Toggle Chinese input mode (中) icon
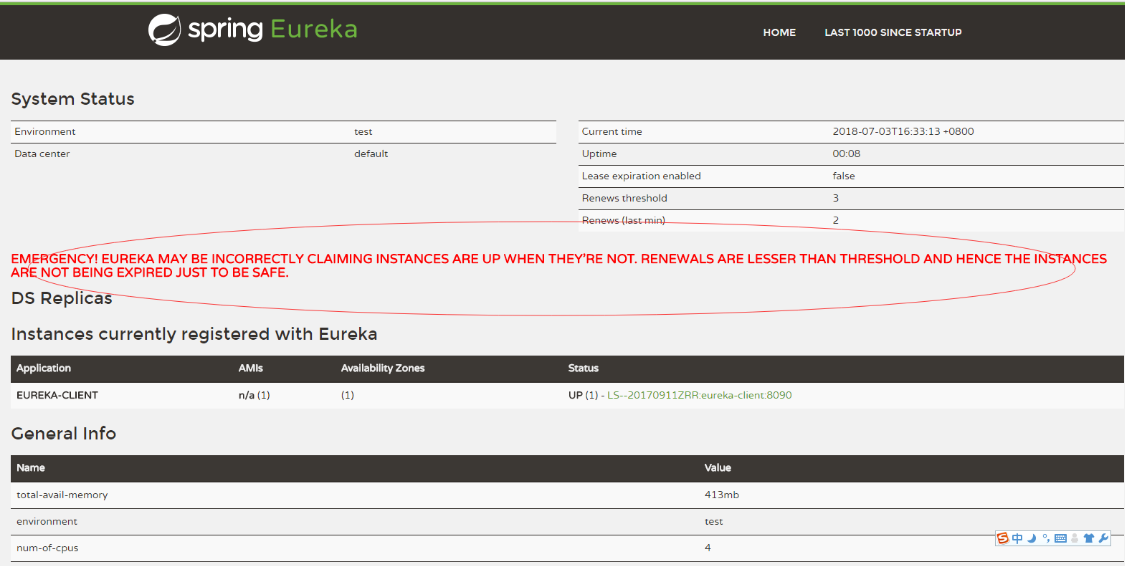 pos(1017,538)
